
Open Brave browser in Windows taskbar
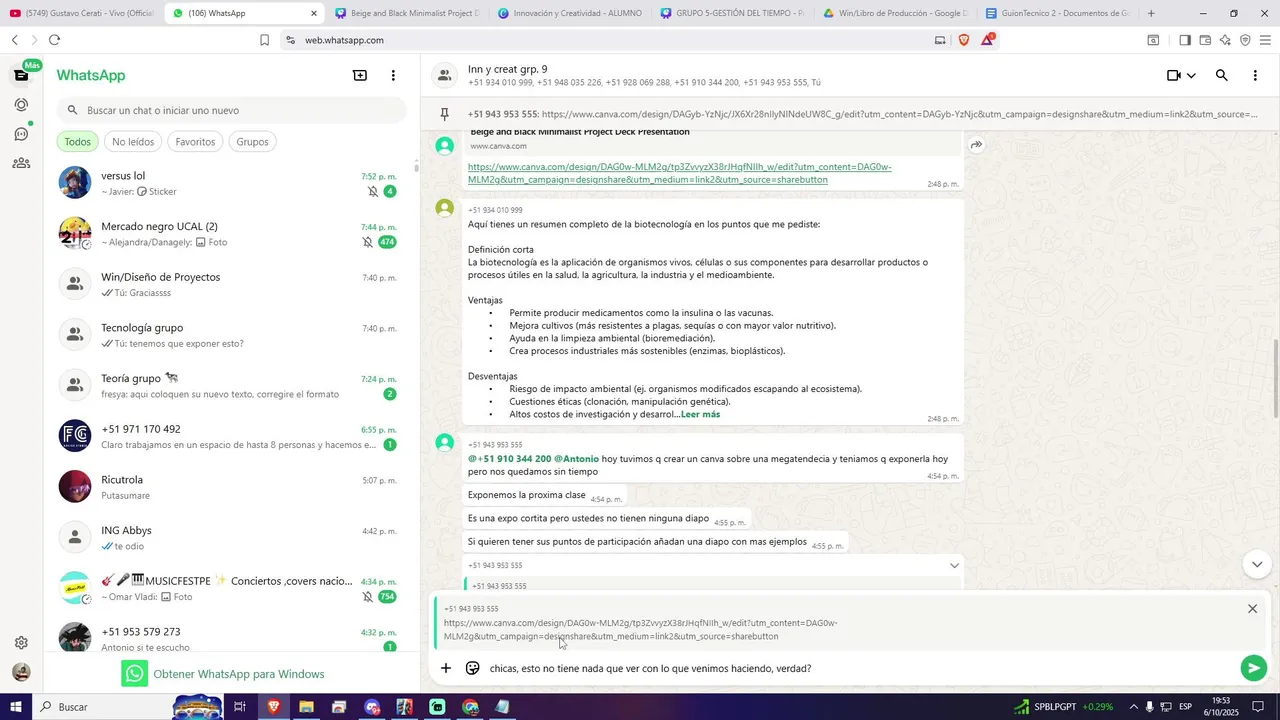point(273,707)
